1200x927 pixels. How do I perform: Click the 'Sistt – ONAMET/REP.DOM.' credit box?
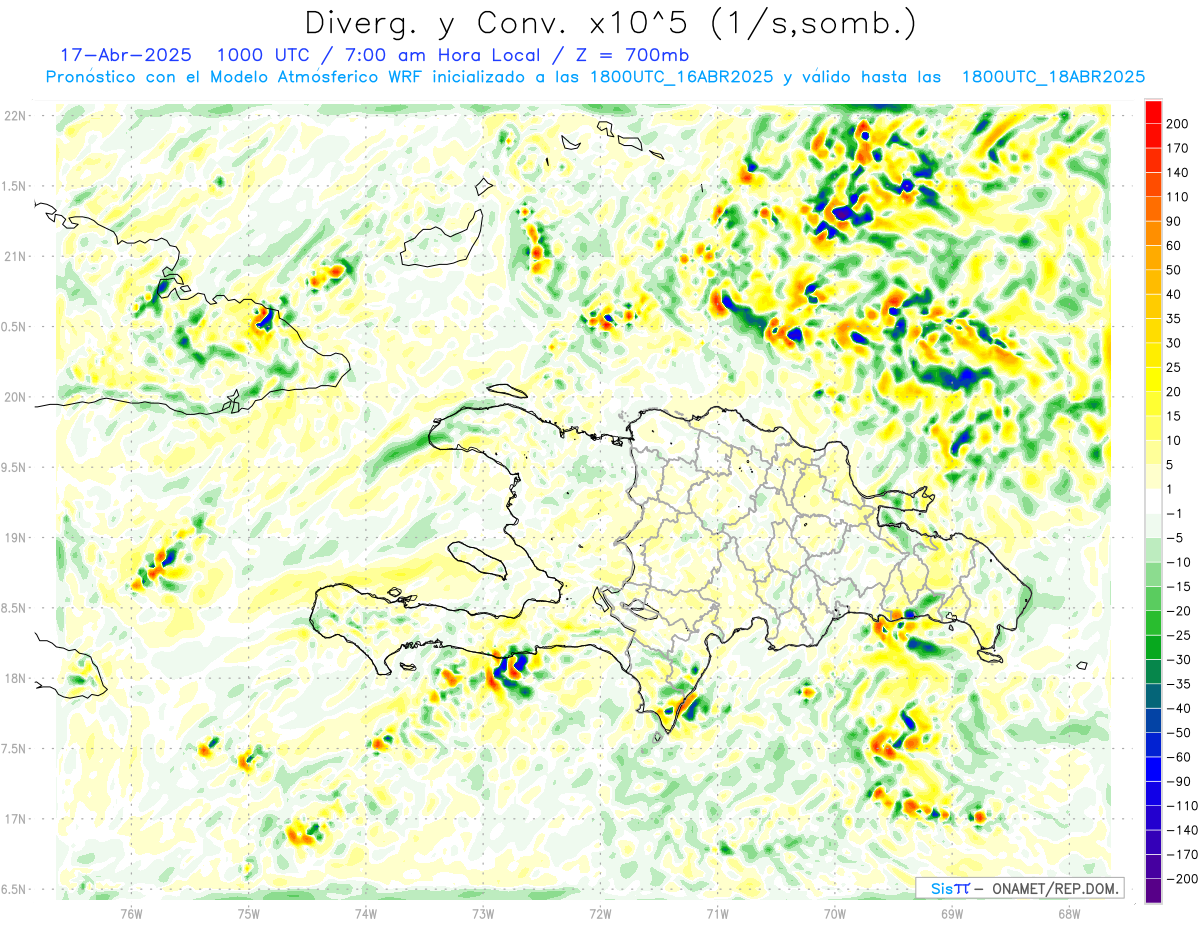point(1019,888)
